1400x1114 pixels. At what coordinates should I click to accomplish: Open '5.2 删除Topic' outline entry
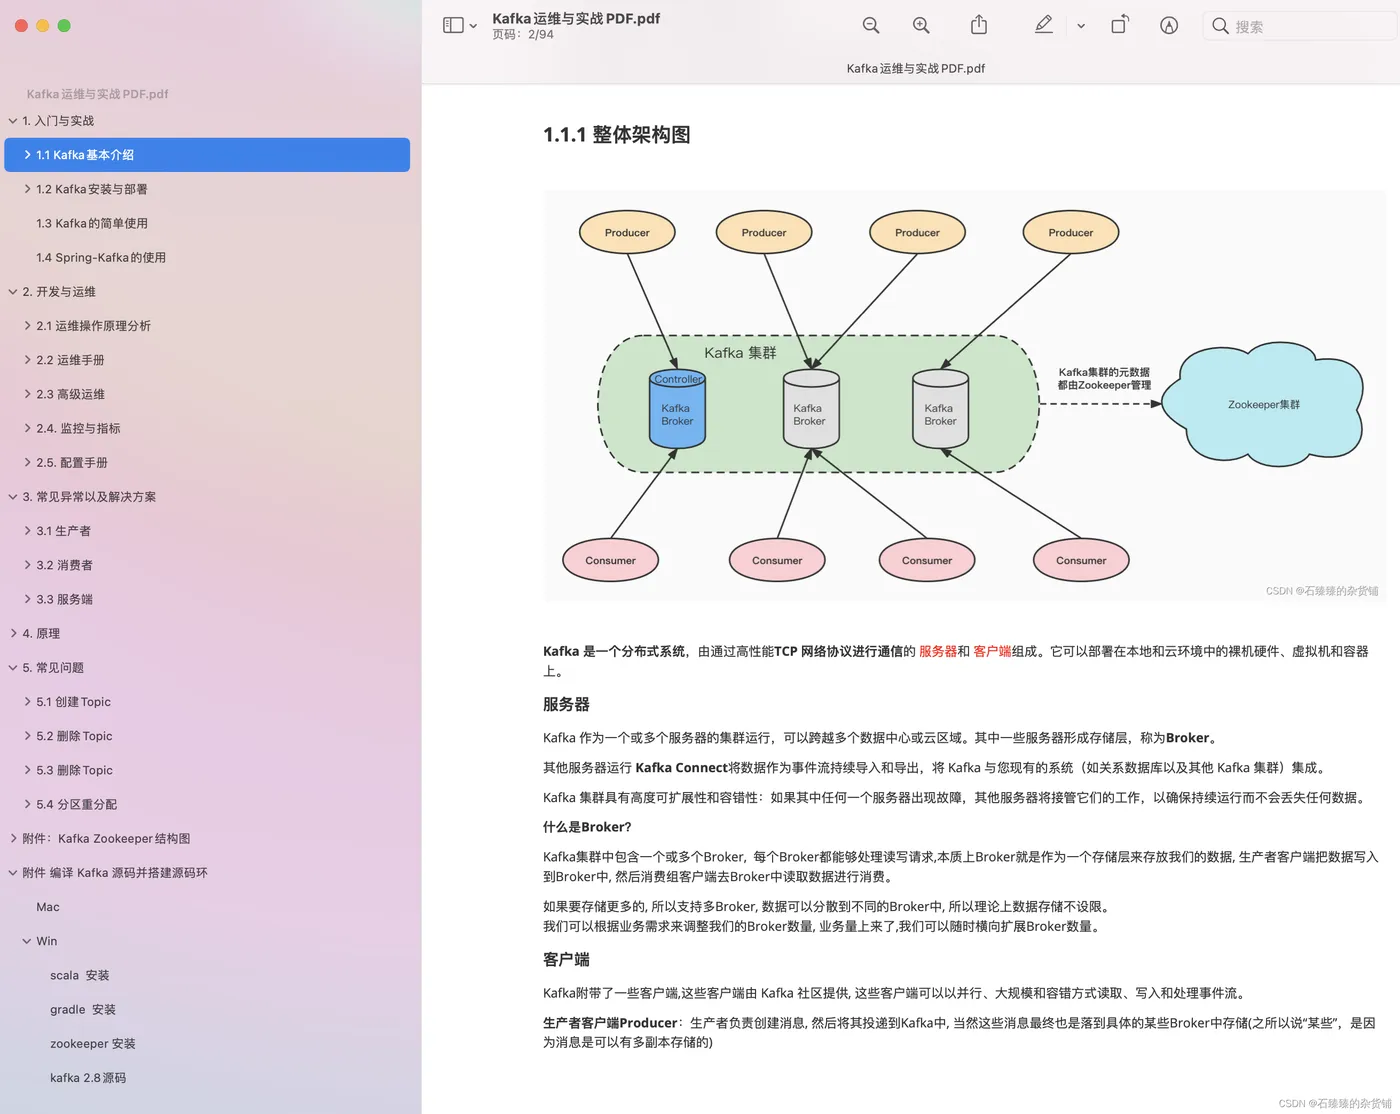point(74,736)
